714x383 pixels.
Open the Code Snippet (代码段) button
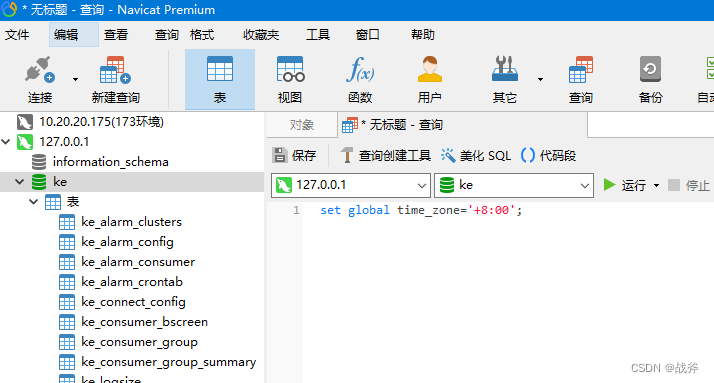(548, 156)
